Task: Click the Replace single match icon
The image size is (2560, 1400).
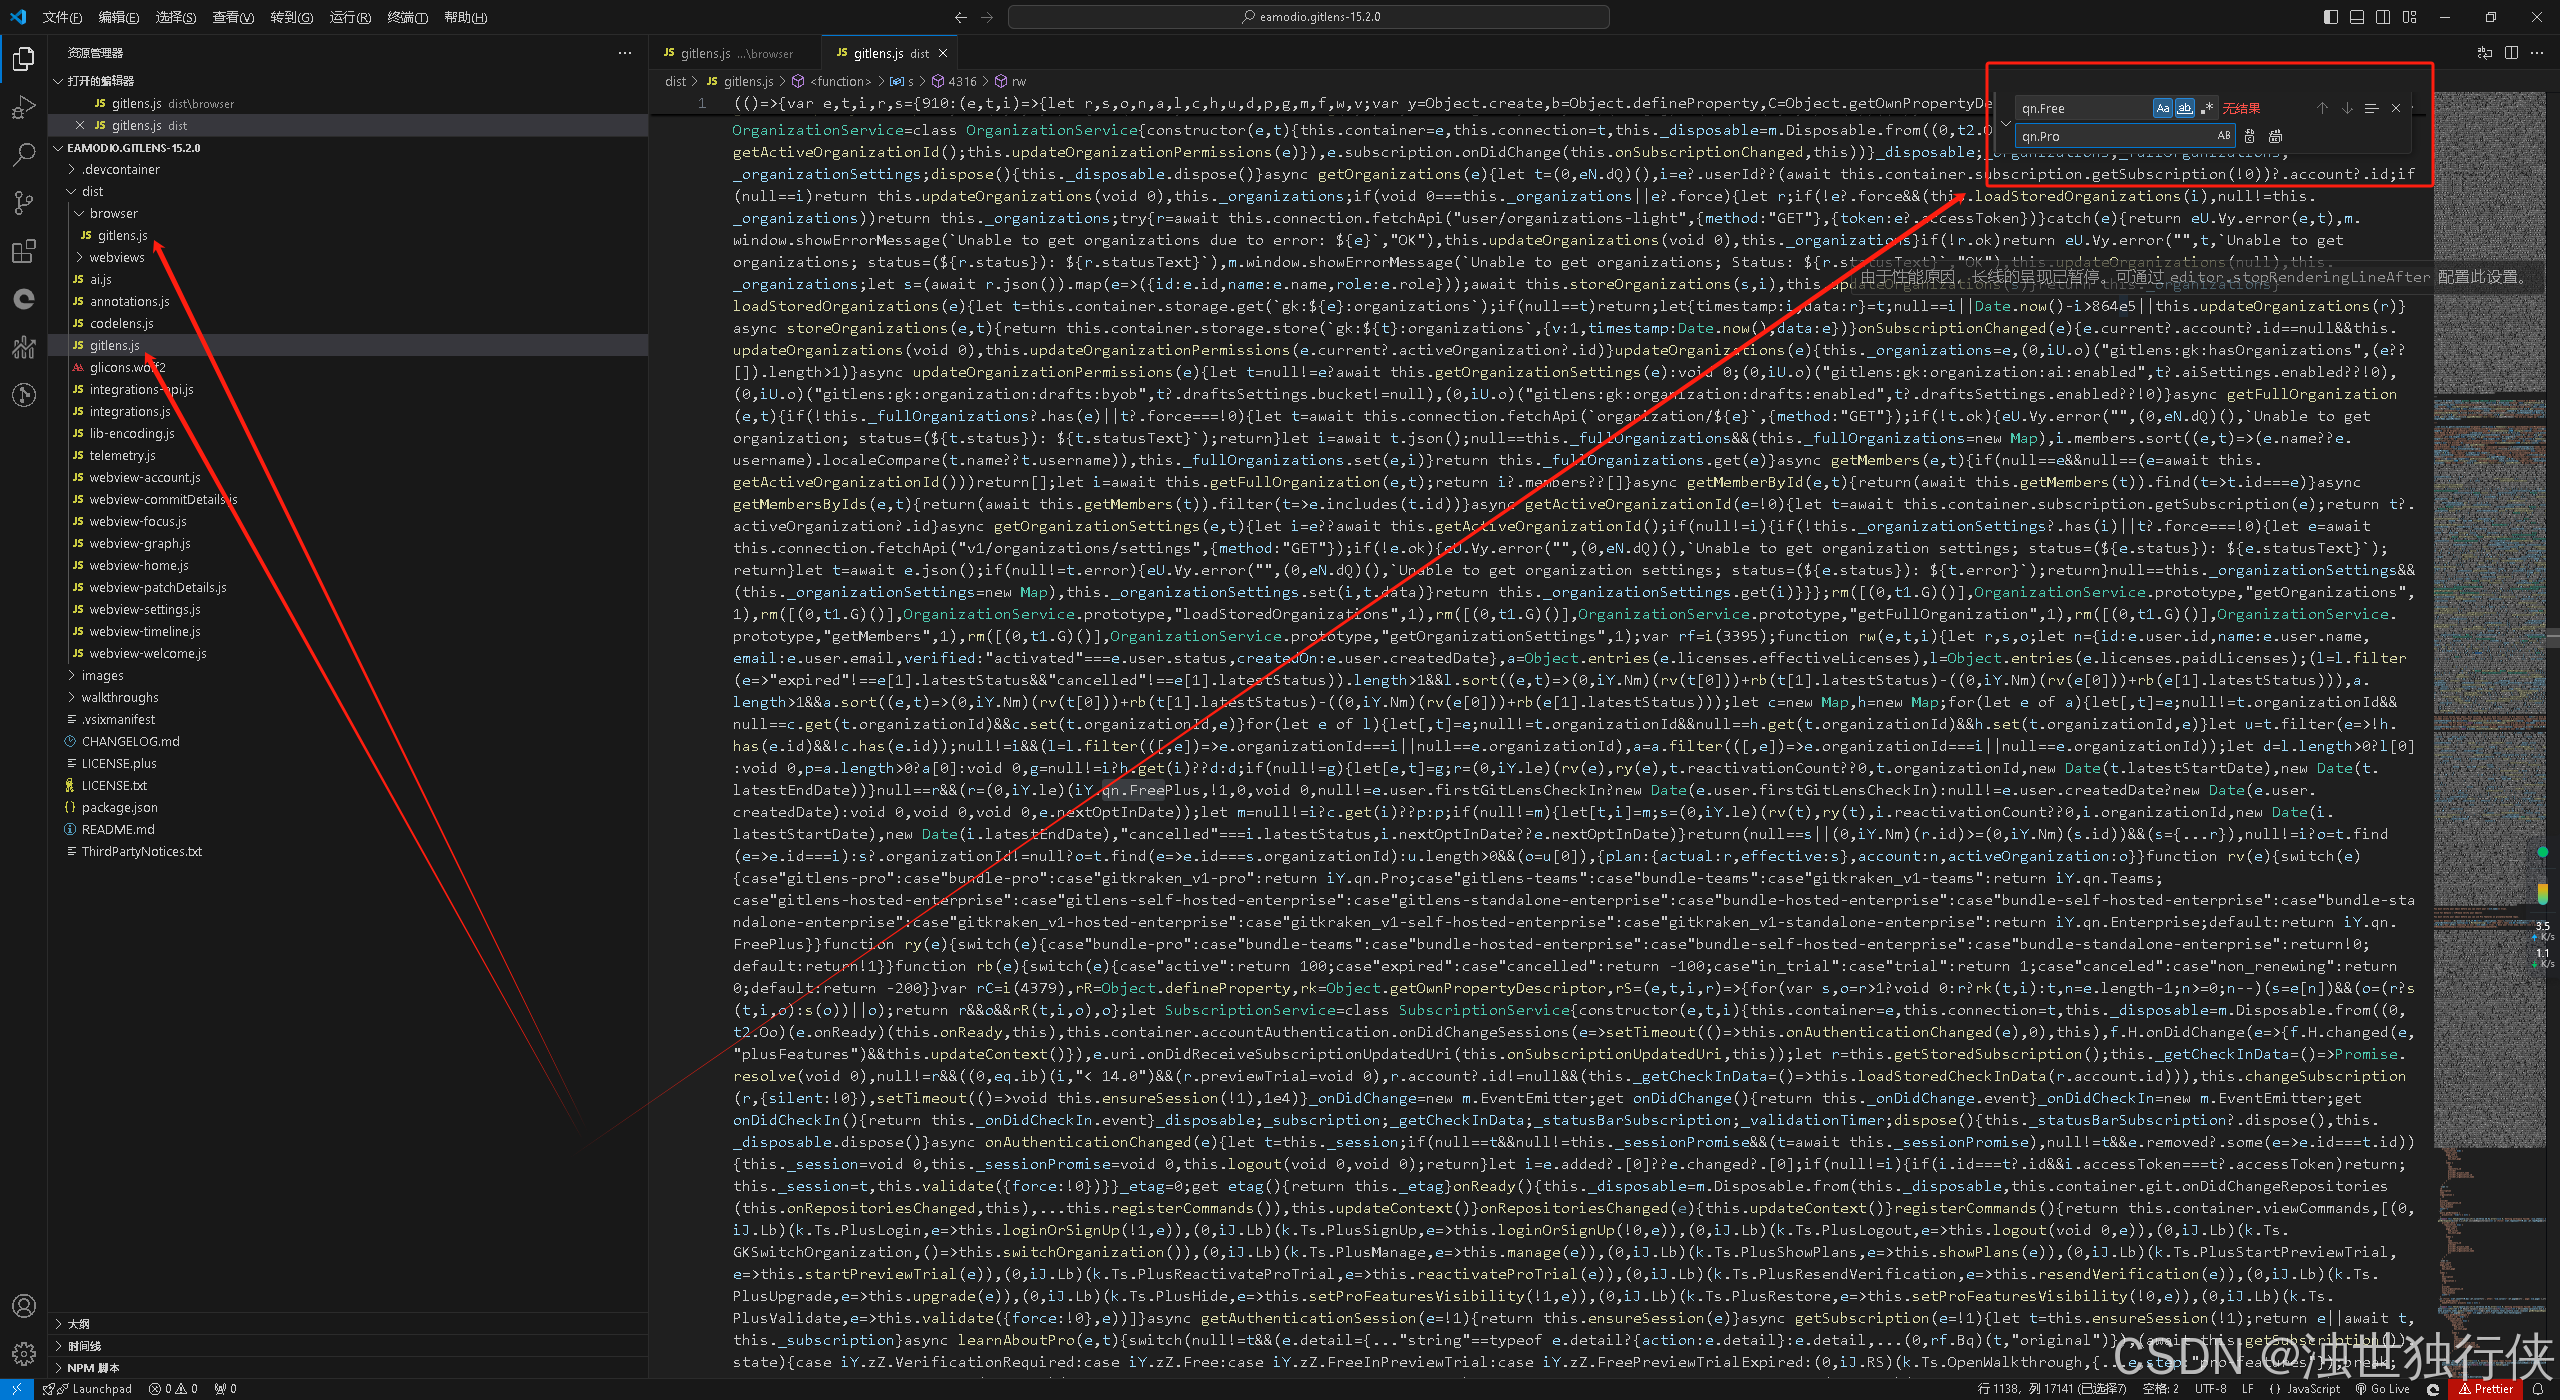Action: [x=2250, y=136]
